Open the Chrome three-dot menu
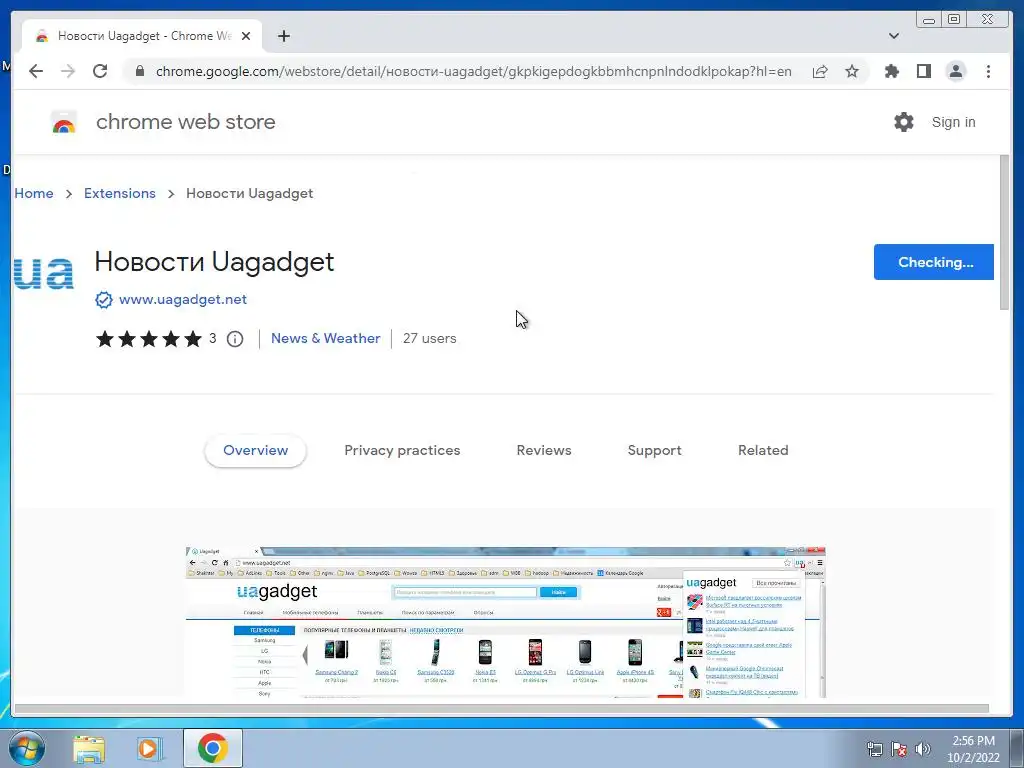Image resolution: width=1024 pixels, height=768 pixels. [x=988, y=71]
